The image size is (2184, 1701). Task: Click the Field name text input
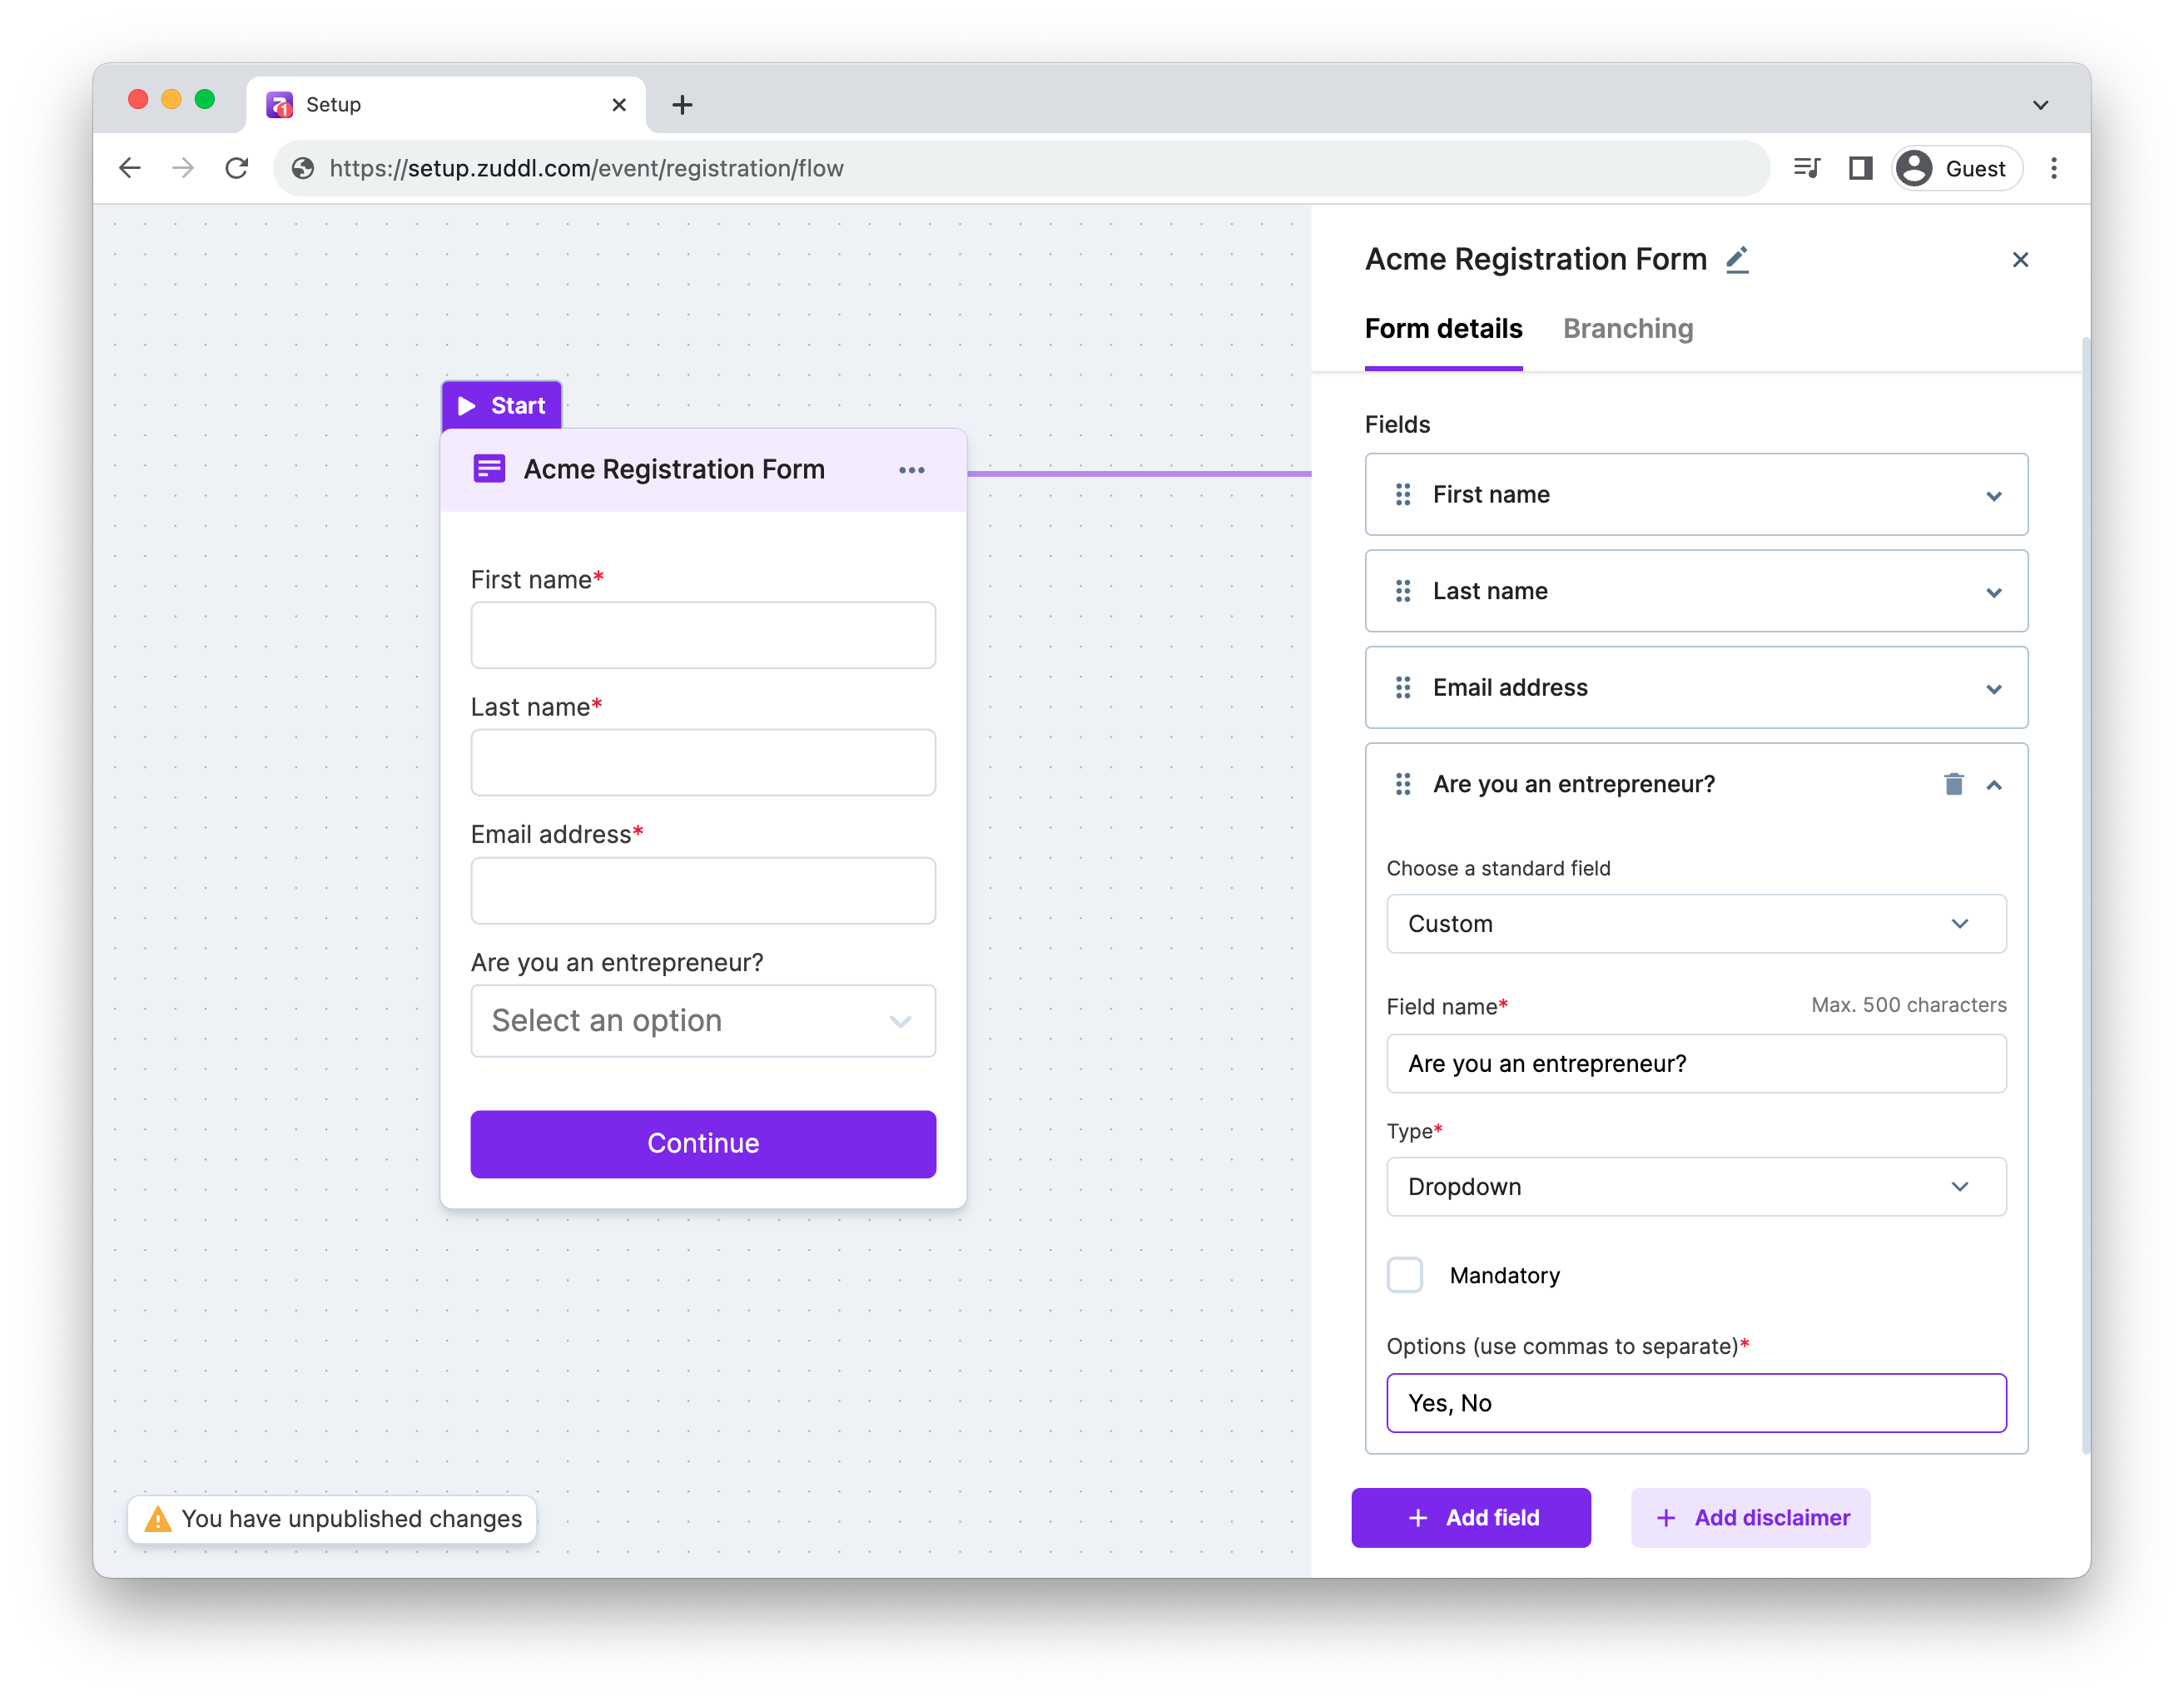pos(1695,1064)
